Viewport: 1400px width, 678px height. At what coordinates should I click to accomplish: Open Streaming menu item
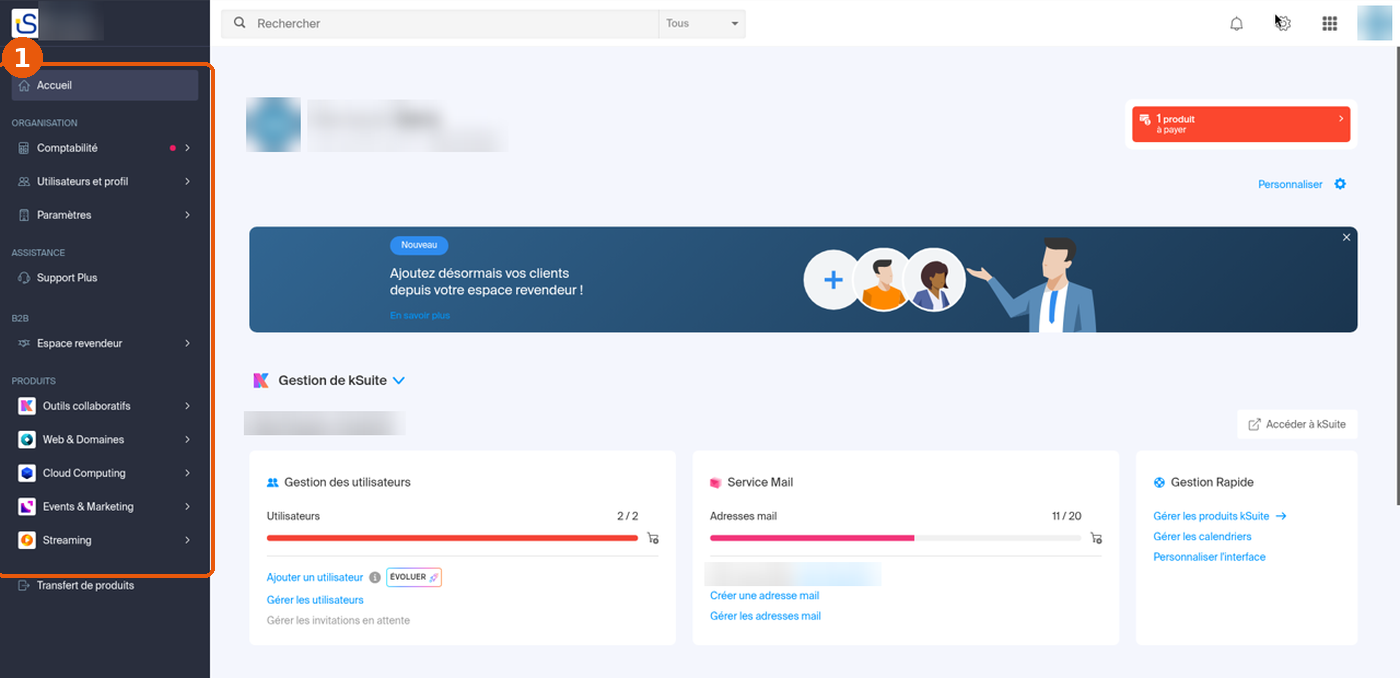point(105,540)
